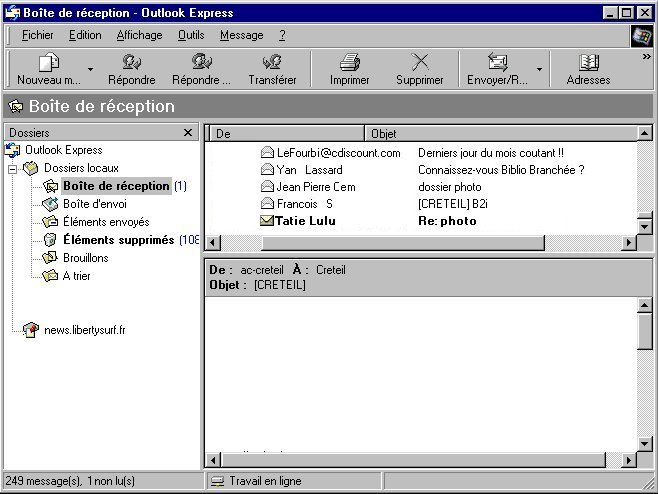Open the Nouveau message dropdown arrow
The height and width of the screenshot is (494, 658).
point(90,69)
